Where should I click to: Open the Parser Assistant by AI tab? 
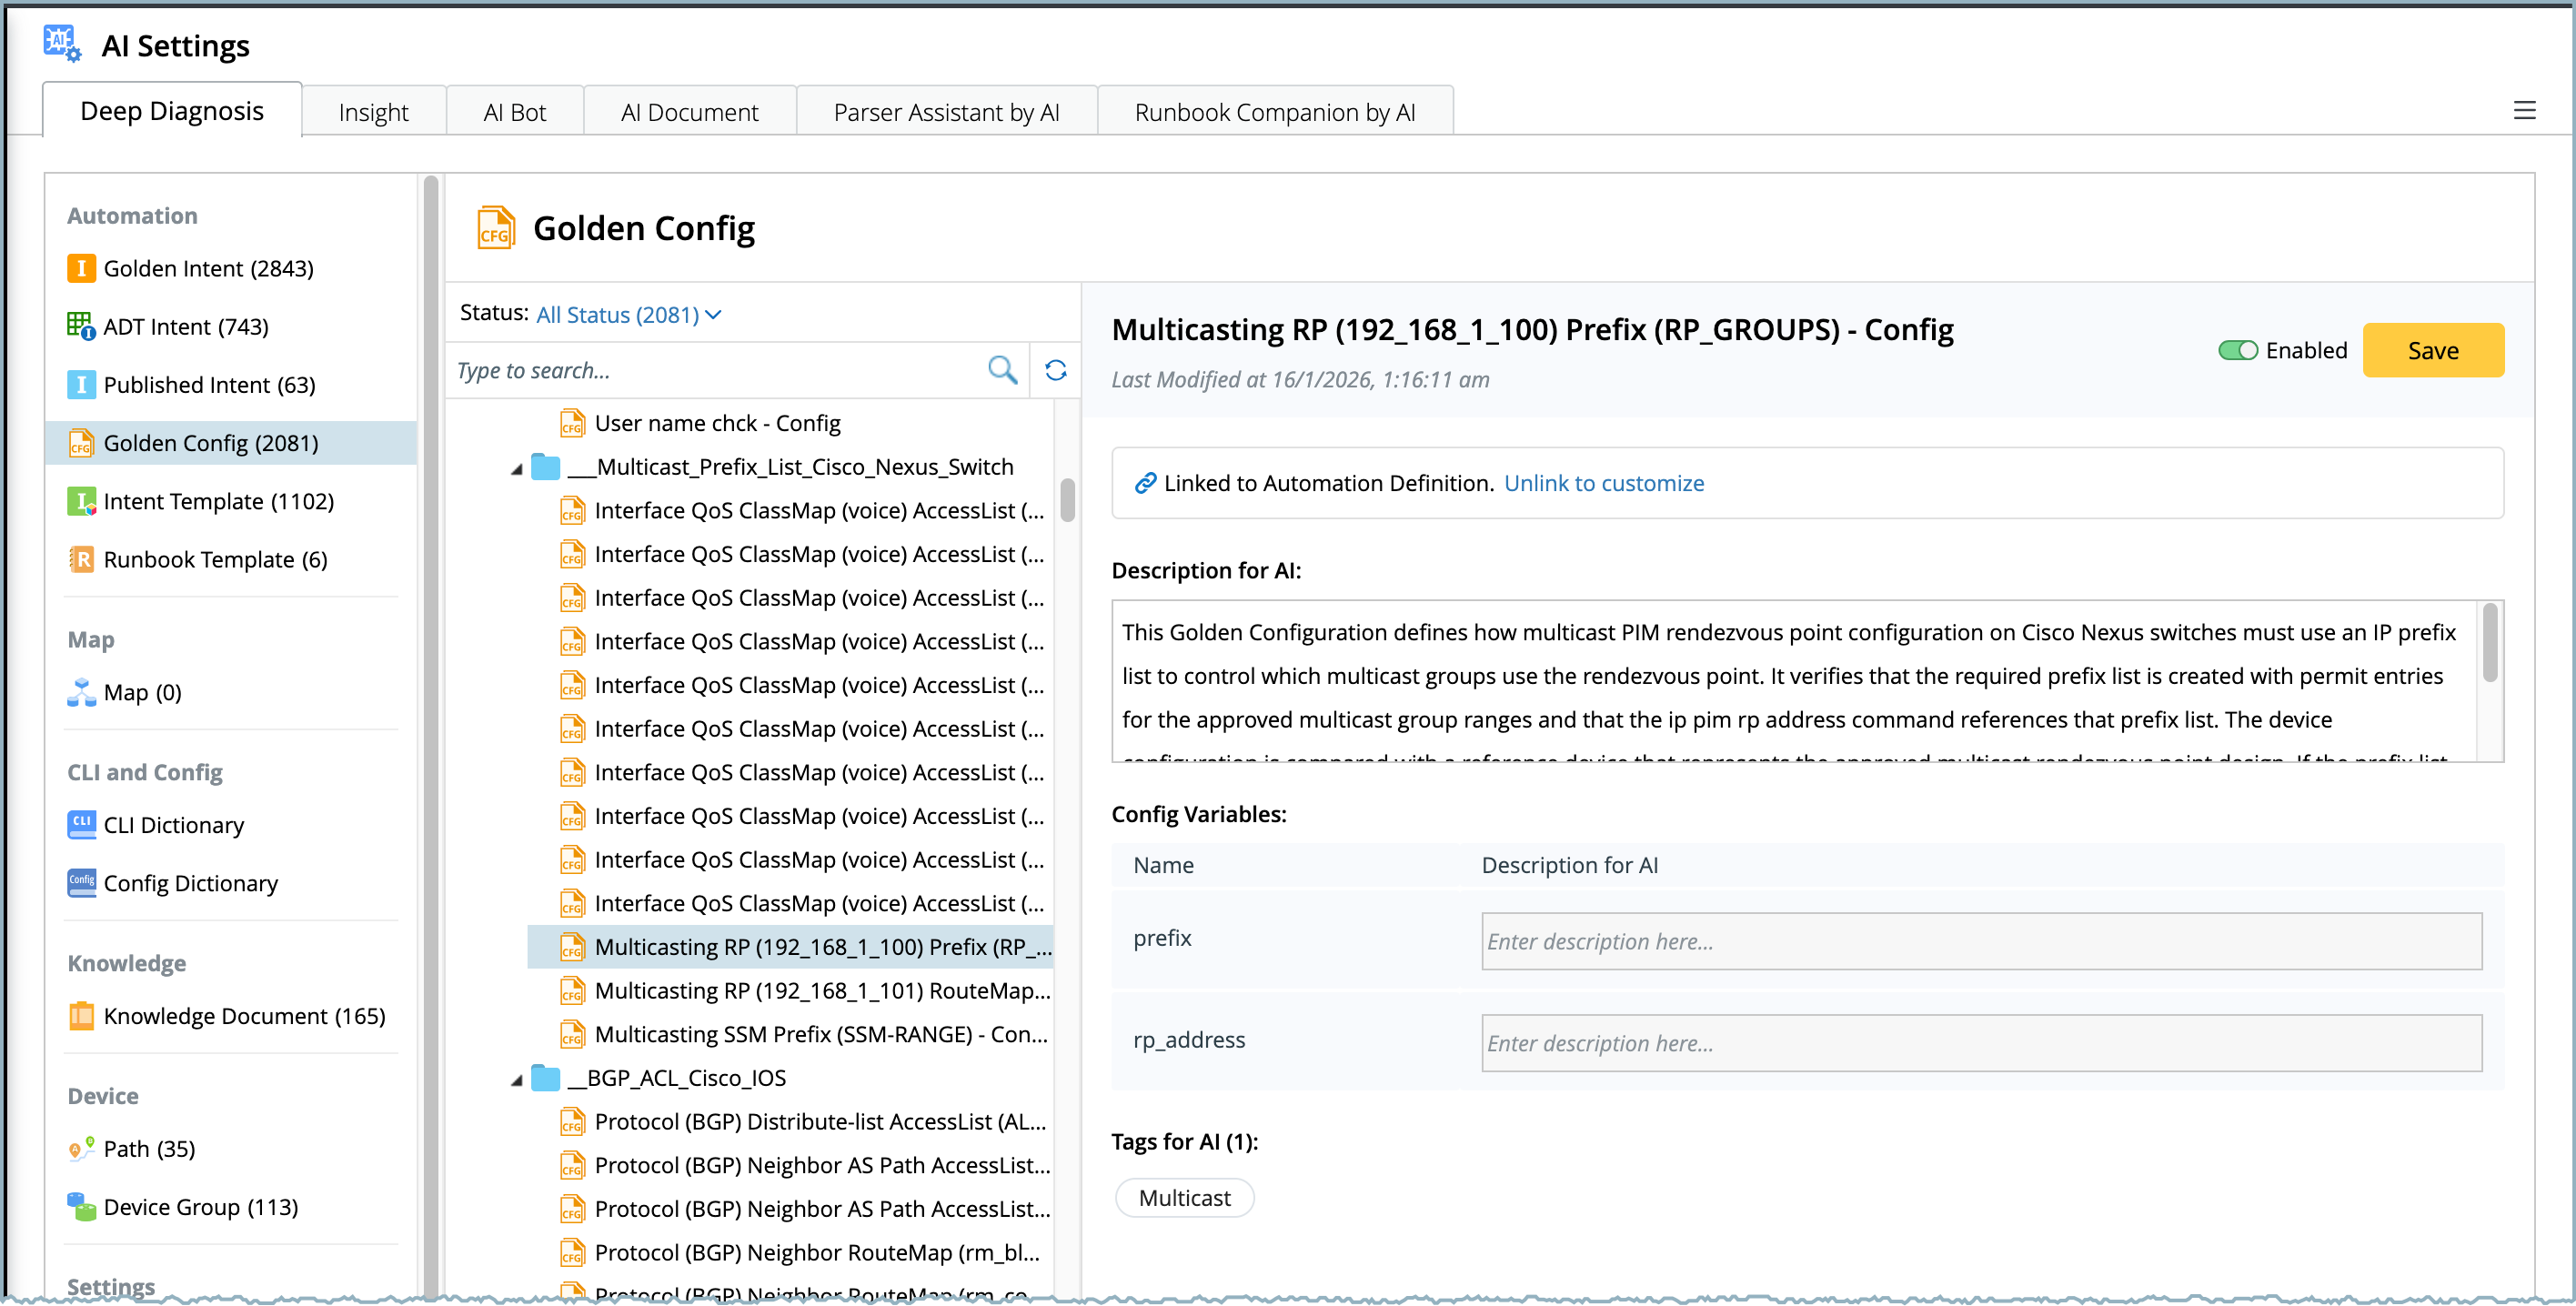(x=945, y=112)
